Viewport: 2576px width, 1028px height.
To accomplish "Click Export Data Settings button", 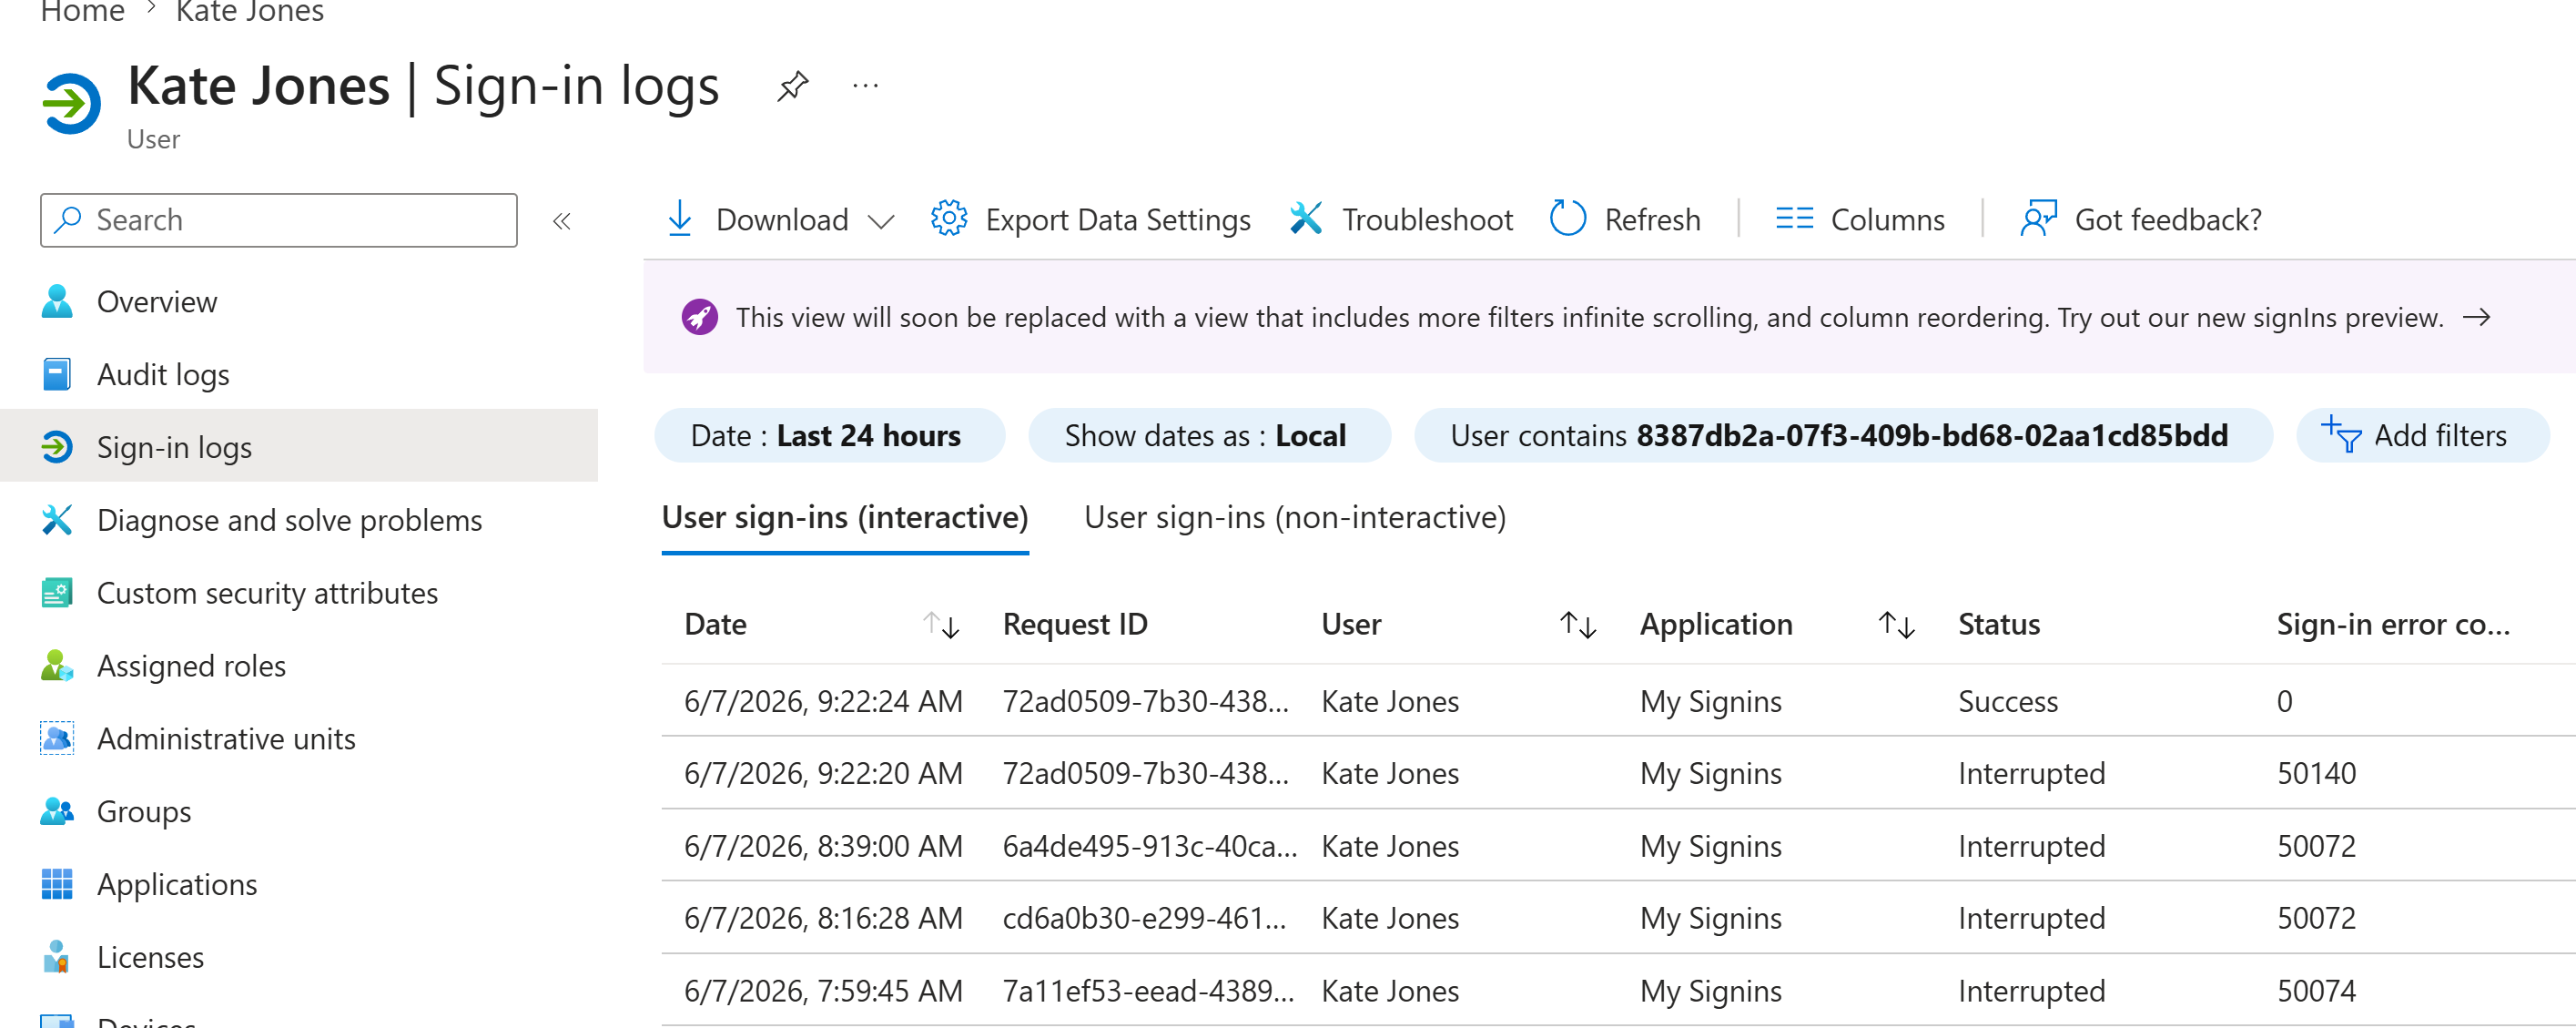I will click(1091, 219).
